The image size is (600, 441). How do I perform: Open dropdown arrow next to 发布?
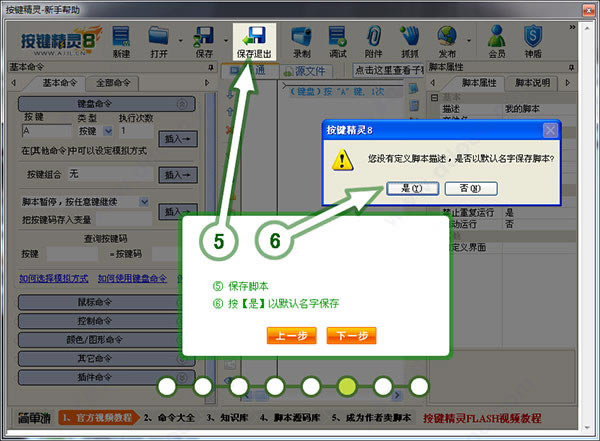[x=468, y=40]
